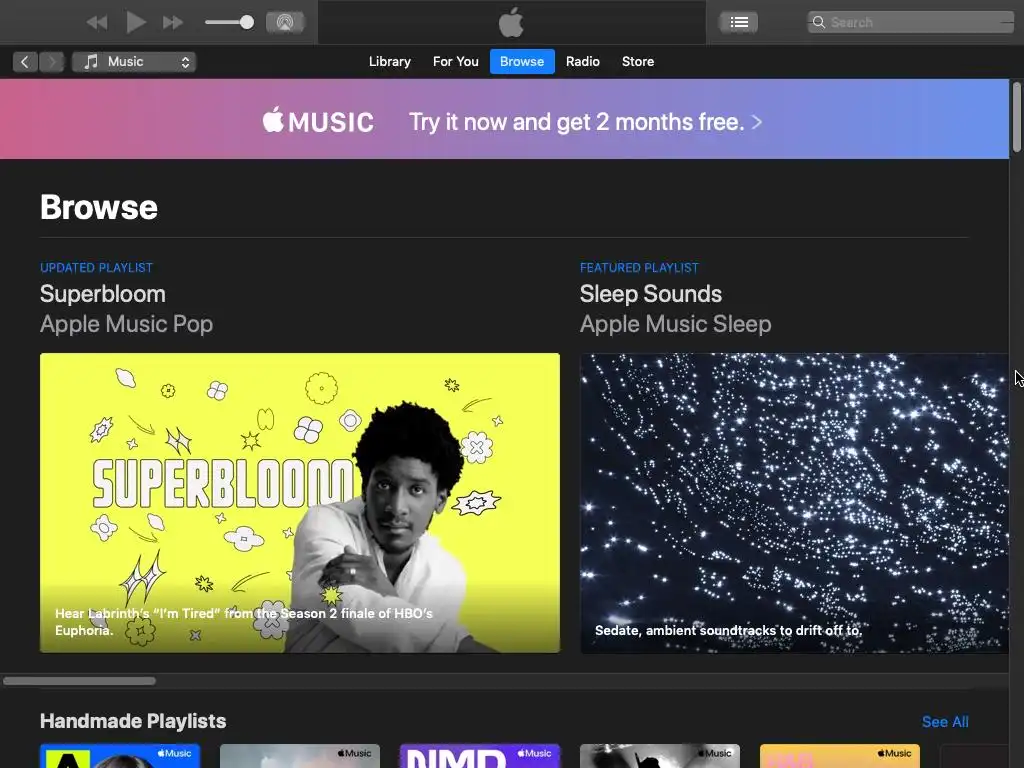
Task: Start playback with the play button
Action: pyautogui.click(x=135, y=22)
